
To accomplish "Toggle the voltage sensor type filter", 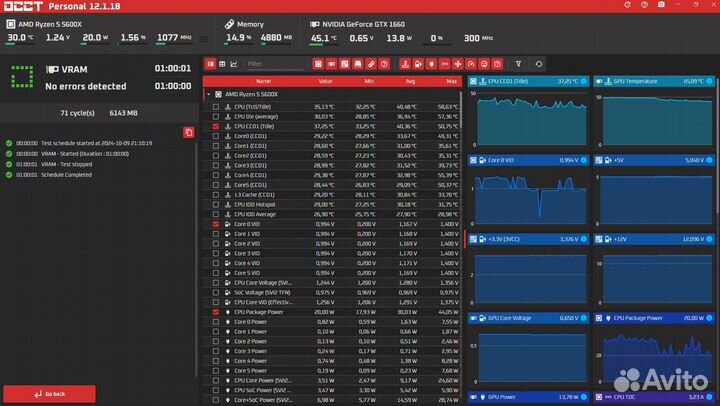I will [x=418, y=64].
